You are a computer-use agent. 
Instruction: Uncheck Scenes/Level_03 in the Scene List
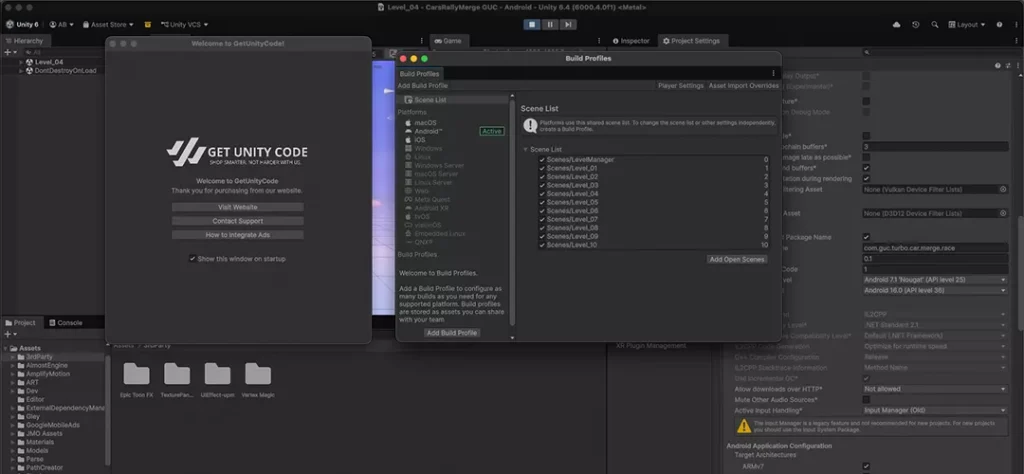click(x=542, y=185)
